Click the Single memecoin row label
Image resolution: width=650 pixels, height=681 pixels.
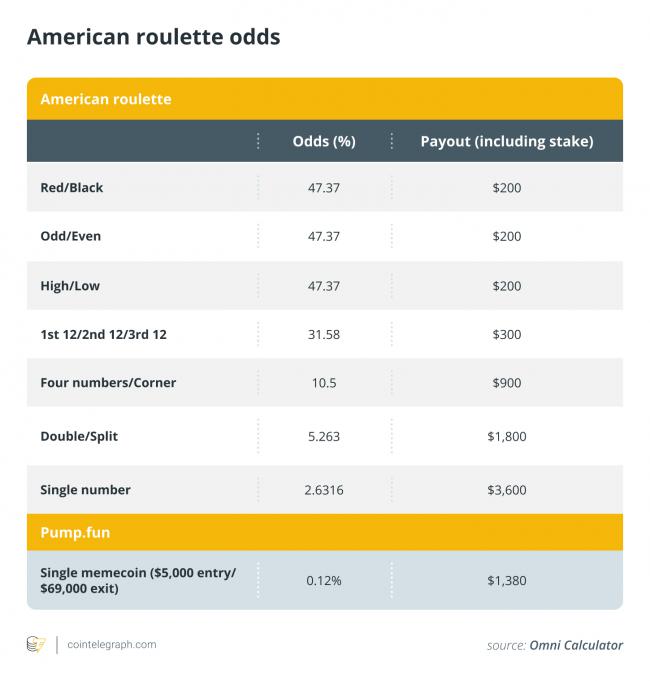tap(137, 580)
